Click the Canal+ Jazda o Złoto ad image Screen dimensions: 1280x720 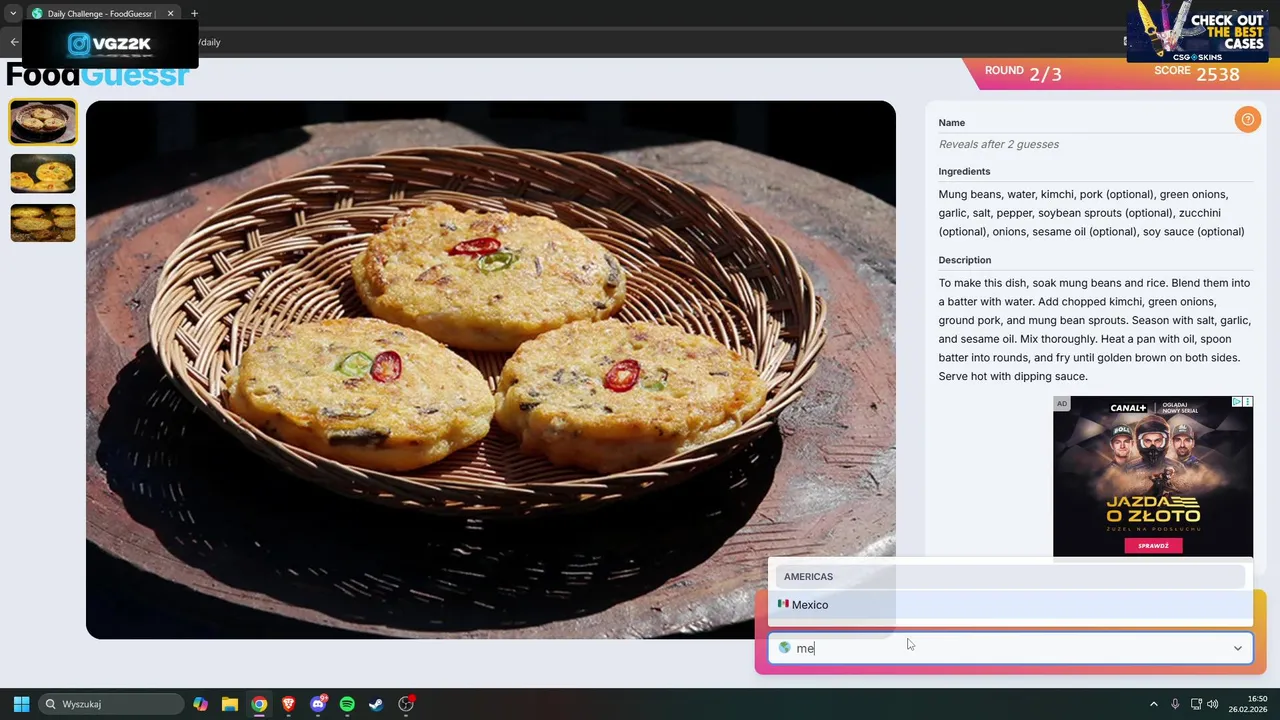pyautogui.click(x=1153, y=476)
